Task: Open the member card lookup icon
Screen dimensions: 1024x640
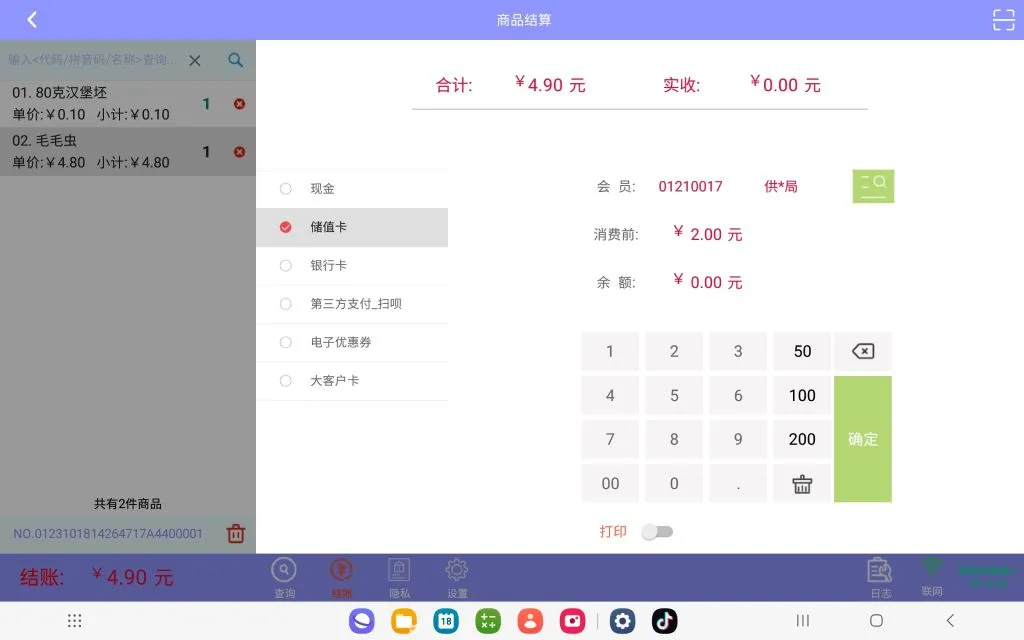Action: point(872,185)
